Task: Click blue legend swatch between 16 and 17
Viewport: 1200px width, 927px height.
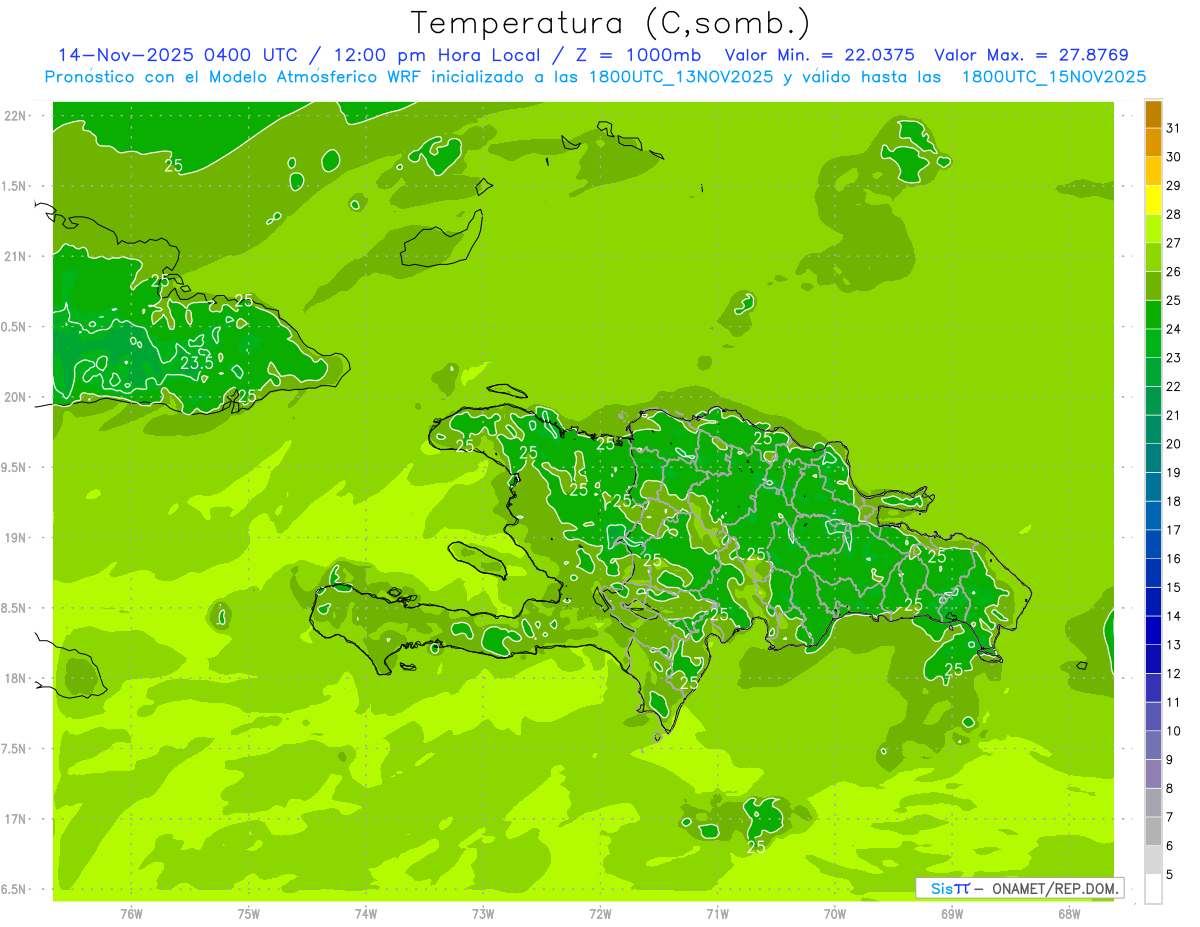Action: tap(1153, 544)
